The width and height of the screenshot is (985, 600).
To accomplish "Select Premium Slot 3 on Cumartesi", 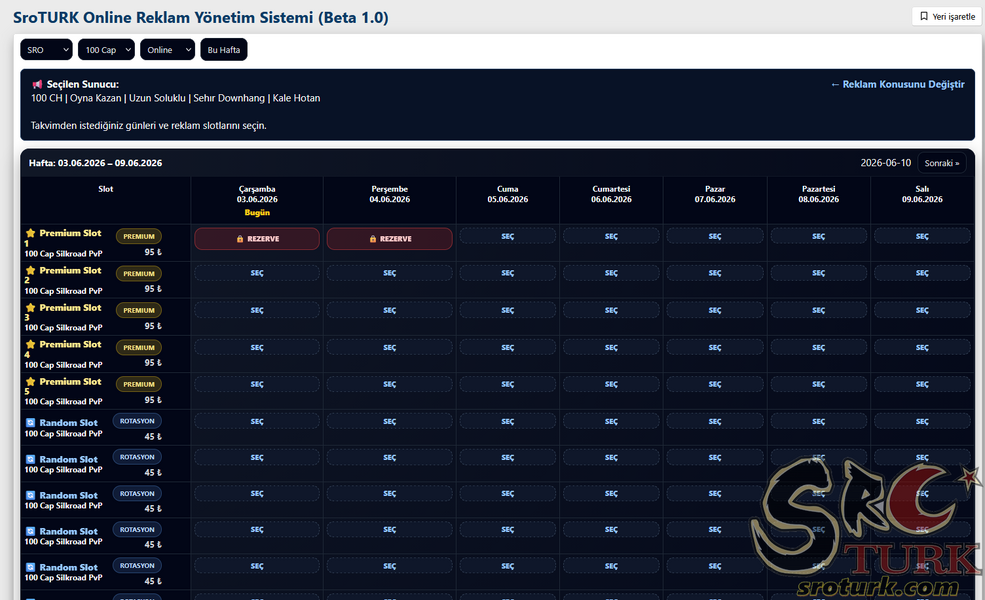I will coord(611,310).
